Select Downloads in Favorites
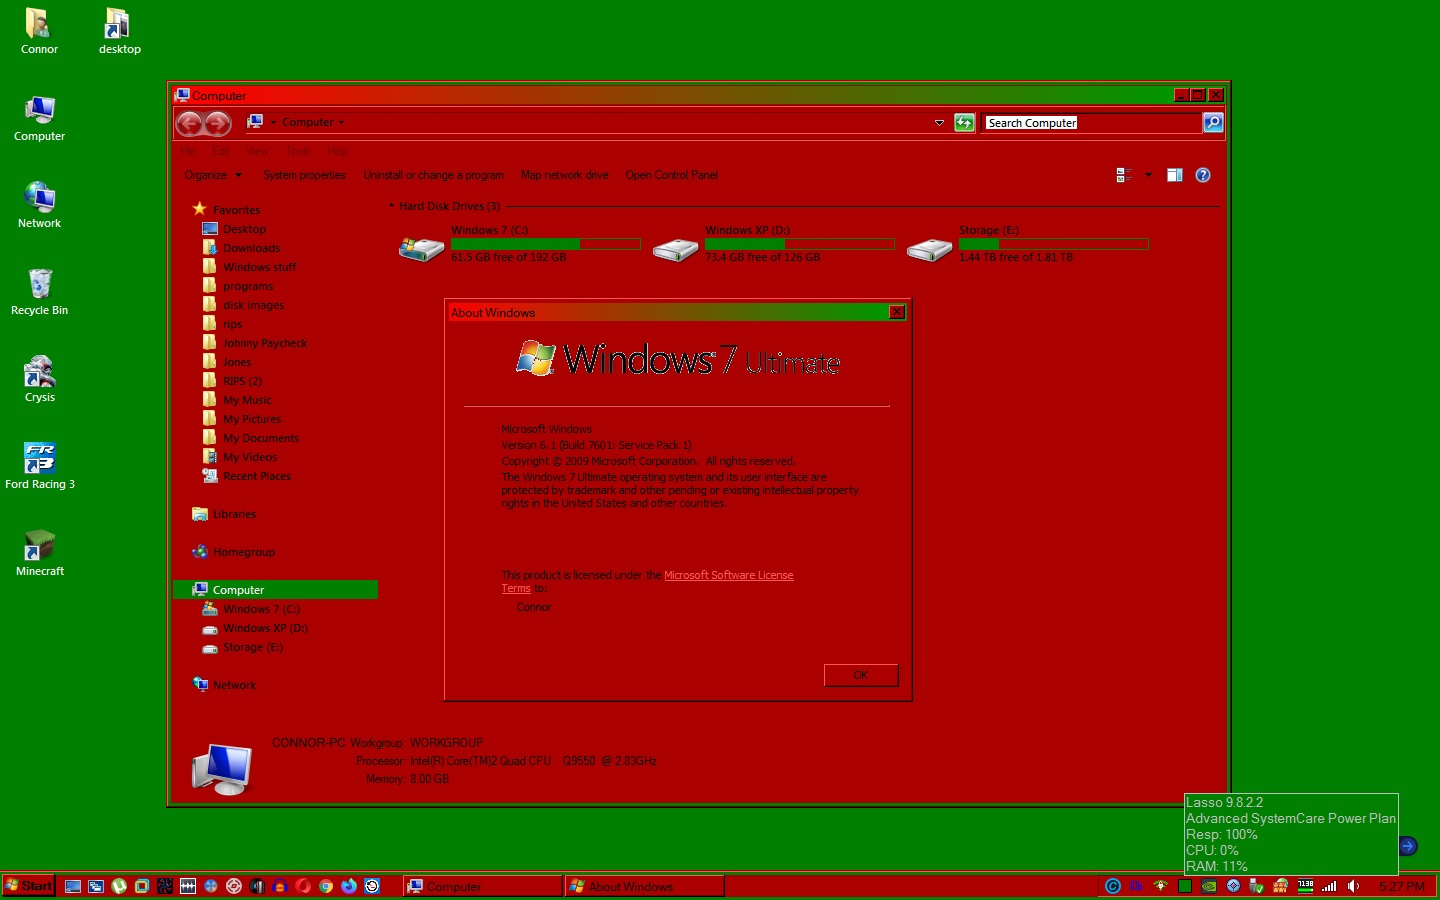The image size is (1440, 900). point(251,248)
